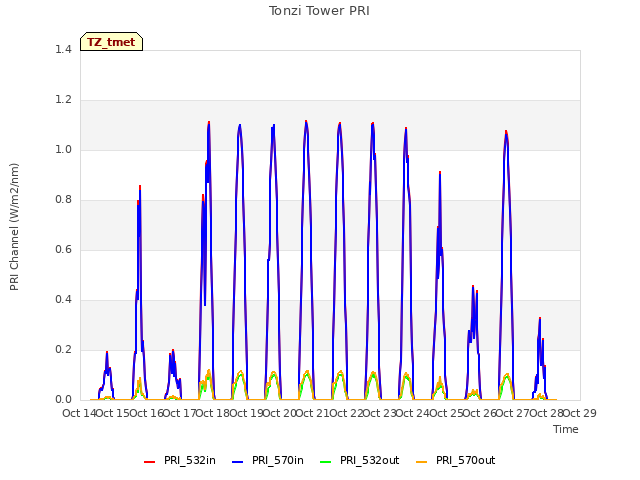The image size is (640, 480).
Task: Click the blue PRI_570in legend swatch
Action: [x=238, y=462]
